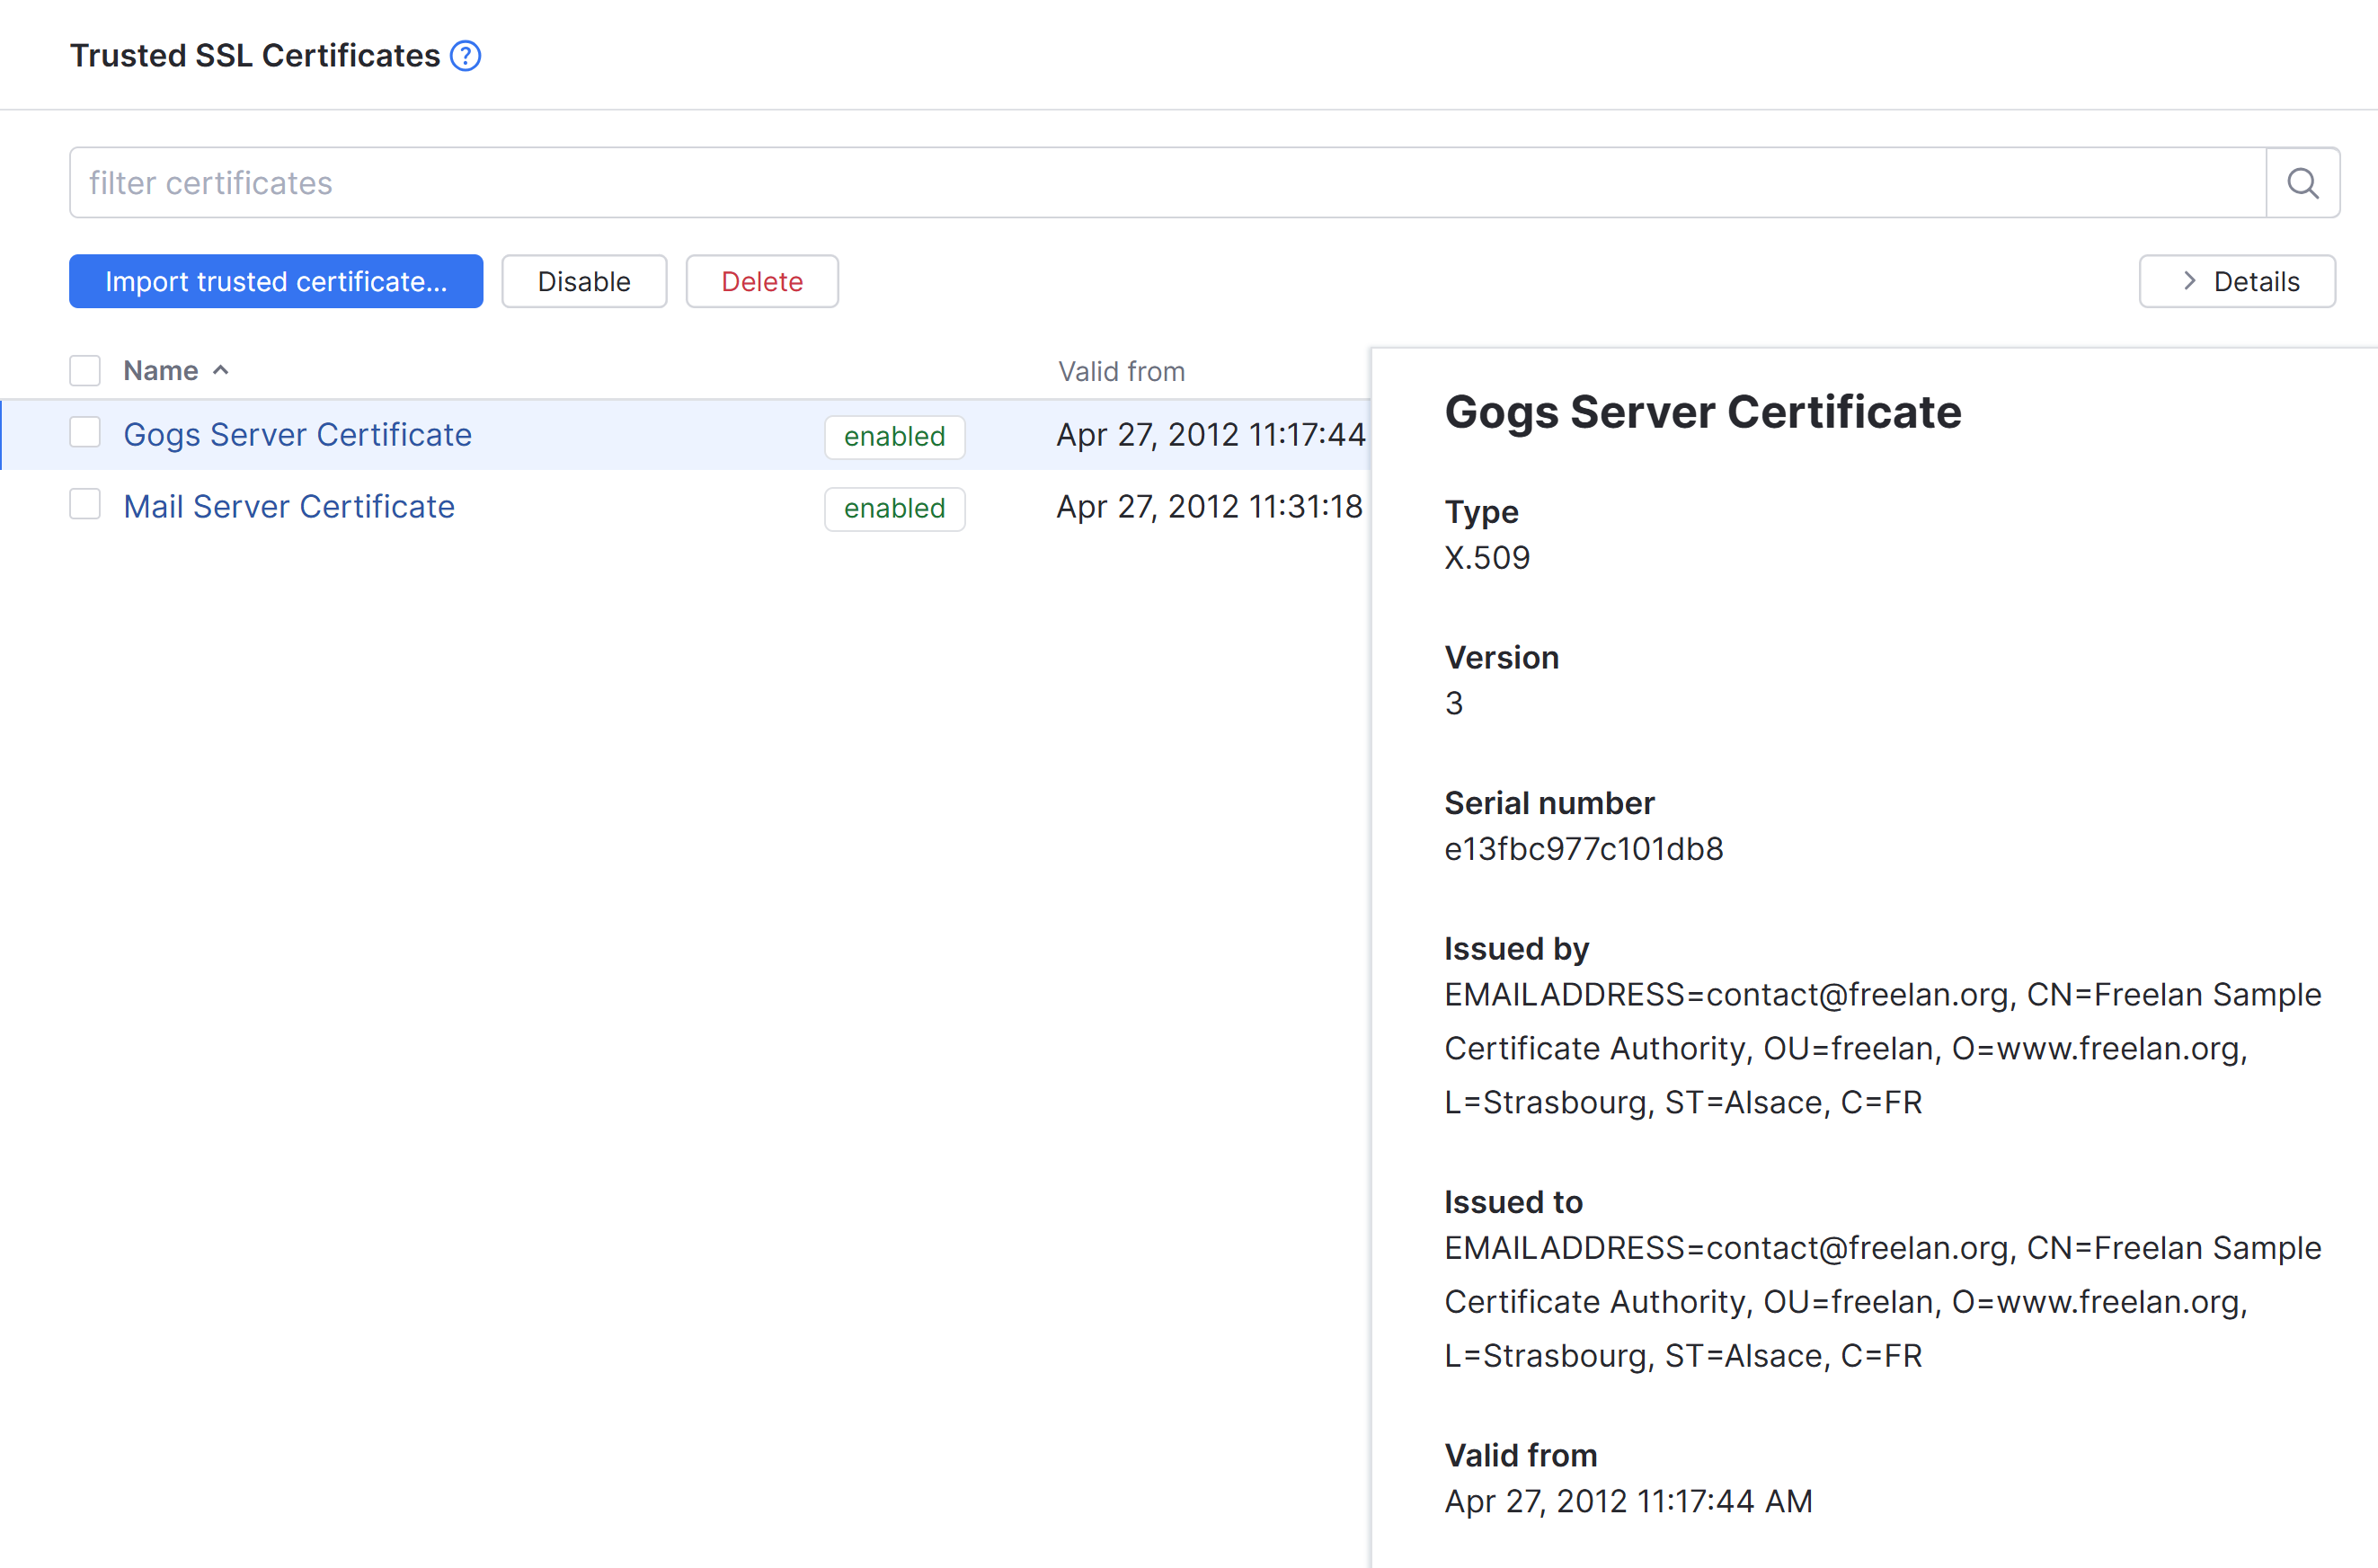Select the serial number e13fbc977c101db8

(x=1583, y=848)
